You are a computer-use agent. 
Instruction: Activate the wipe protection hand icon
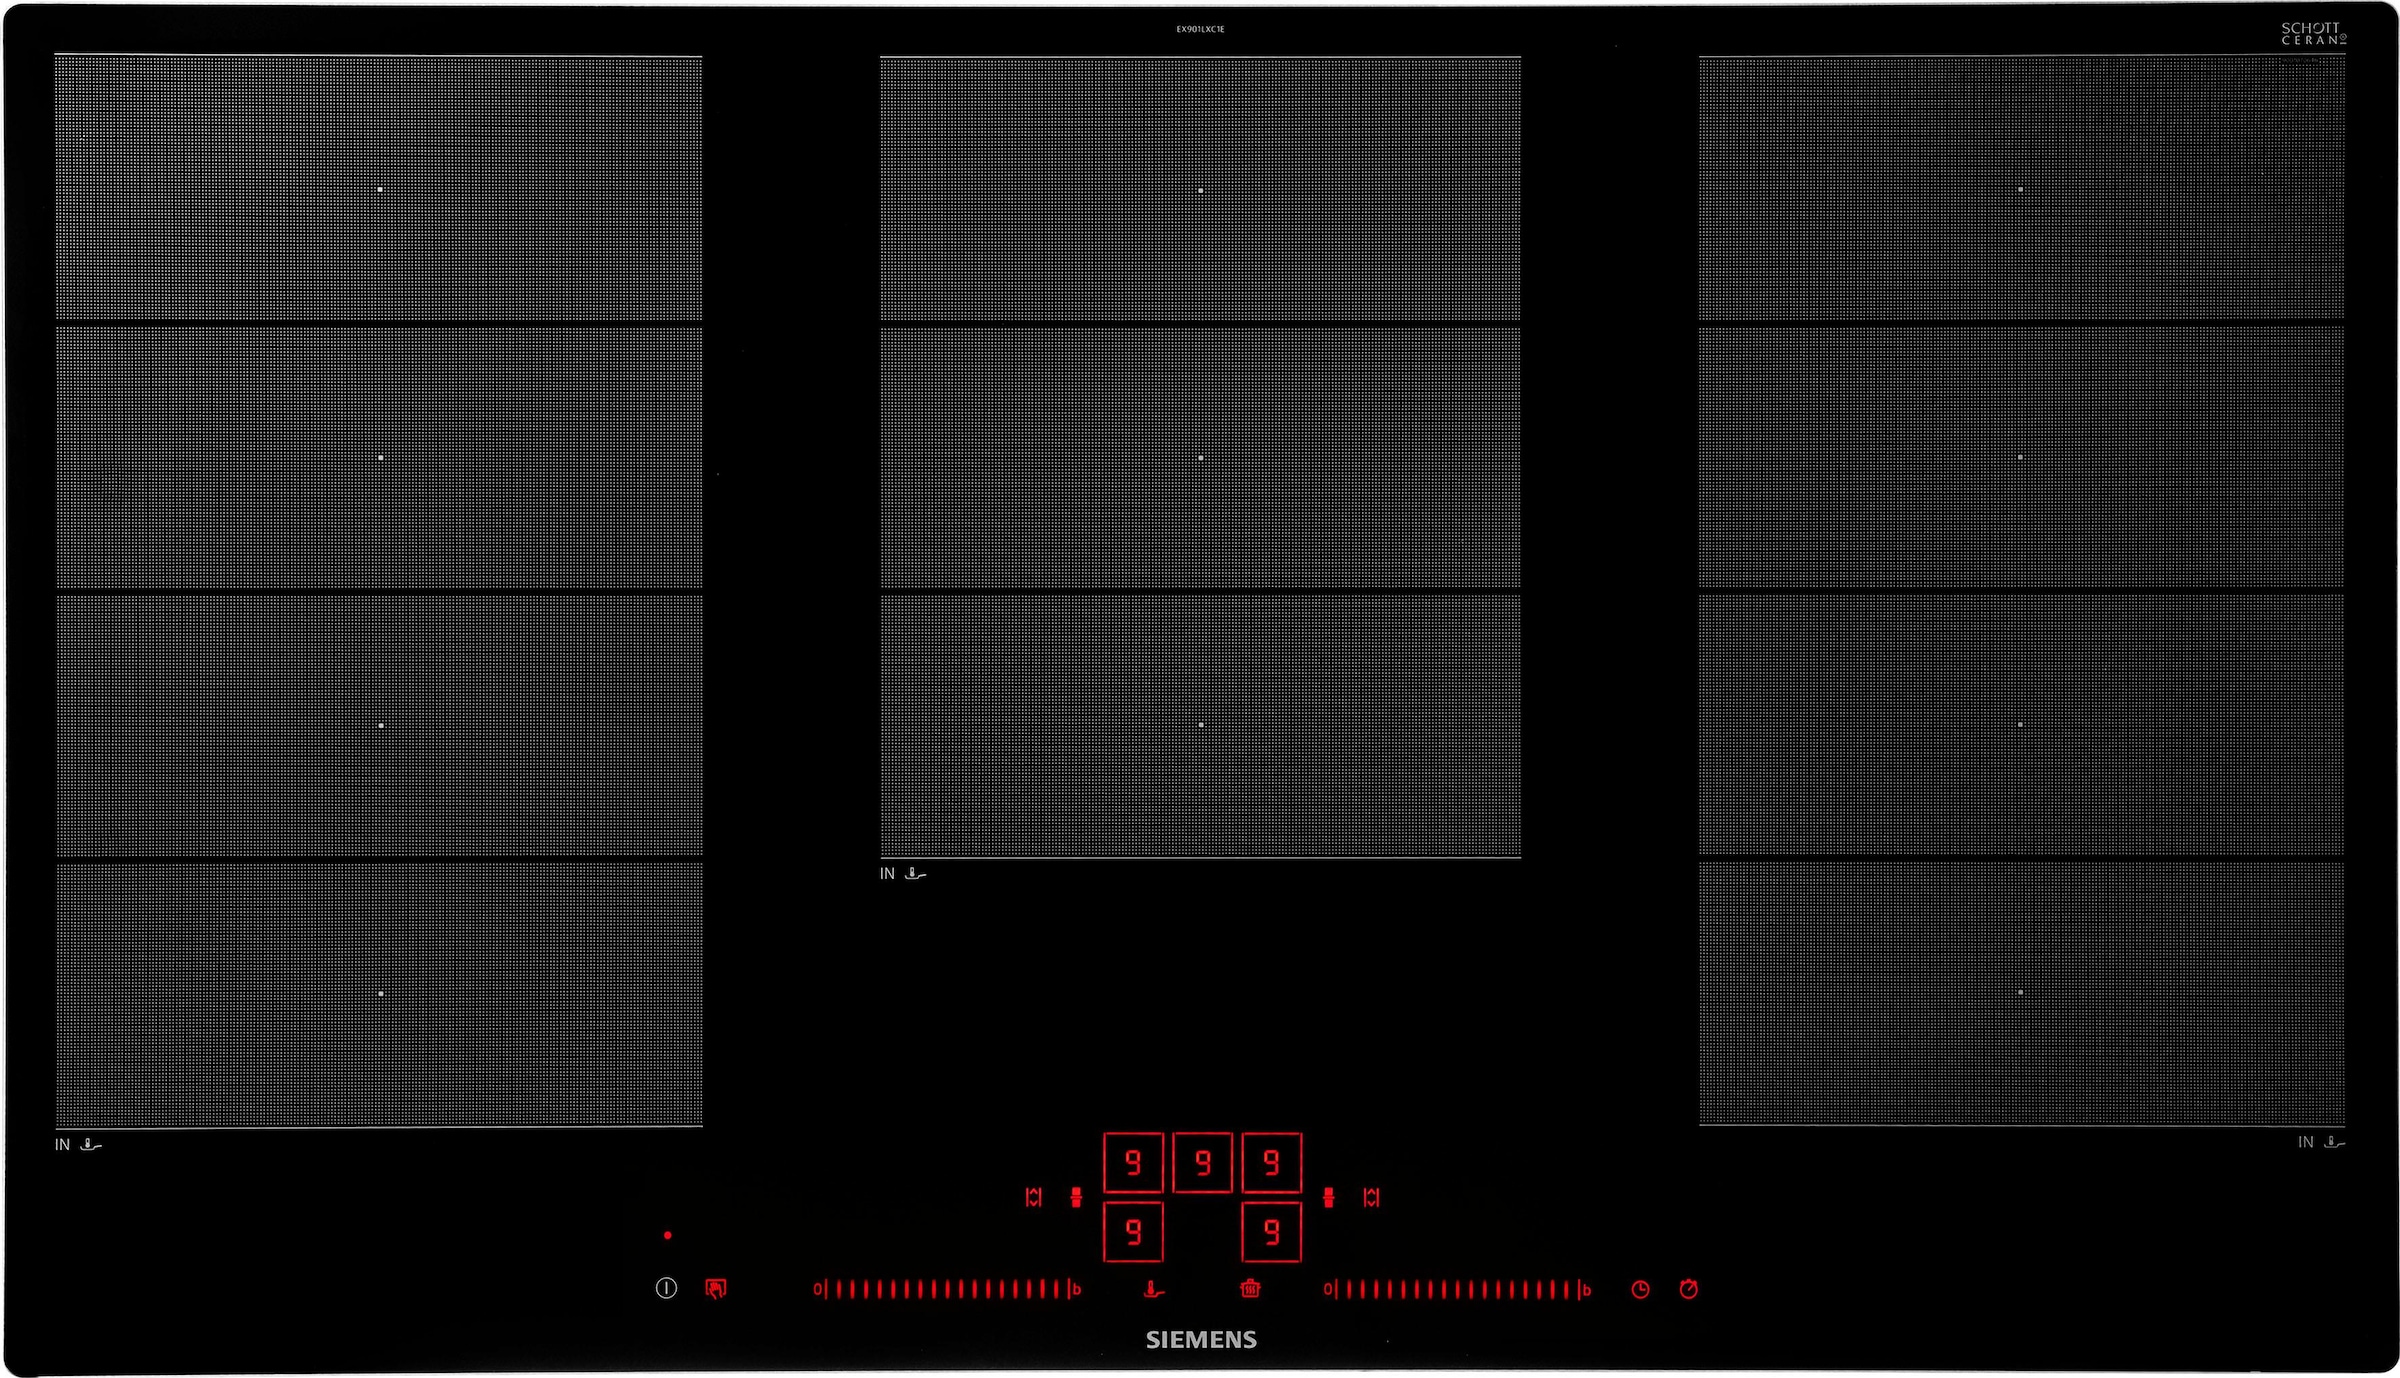pyautogui.click(x=716, y=1289)
